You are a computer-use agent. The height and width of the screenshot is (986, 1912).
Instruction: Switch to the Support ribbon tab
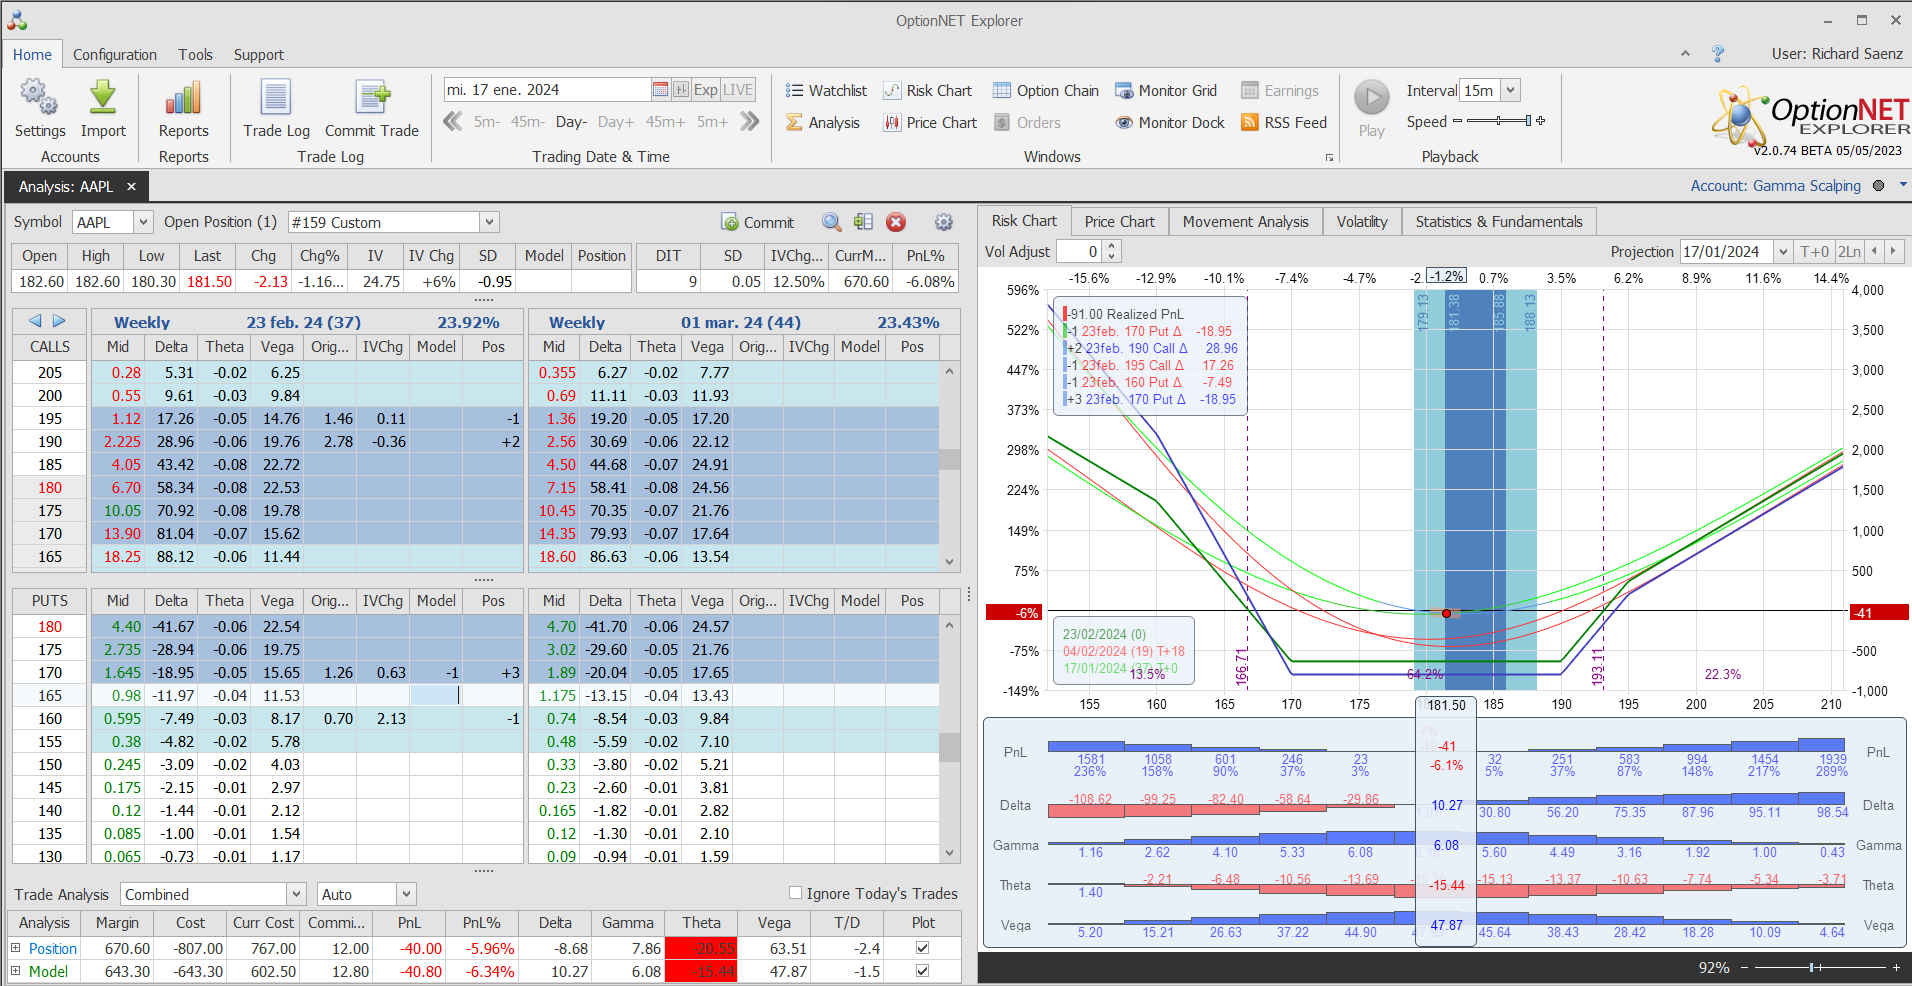coord(259,55)
